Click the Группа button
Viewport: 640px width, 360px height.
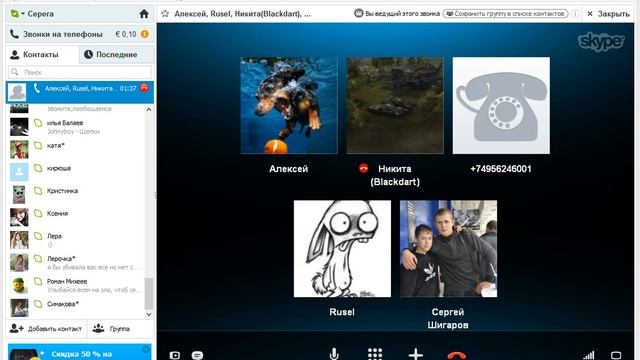tap(111, 329)
